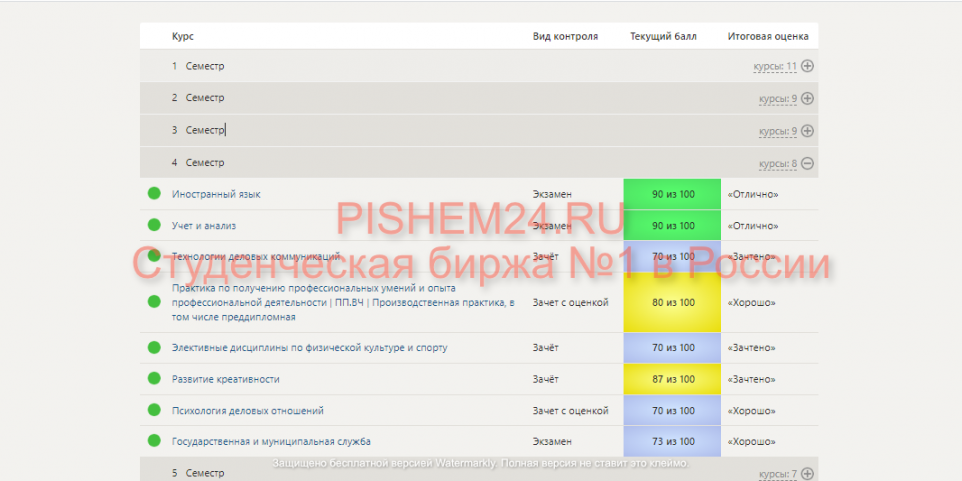Screen dimensions: 962x481
Task: Open the Развитие креативности course
Action: pyautogui.click(x=225, y=379)
